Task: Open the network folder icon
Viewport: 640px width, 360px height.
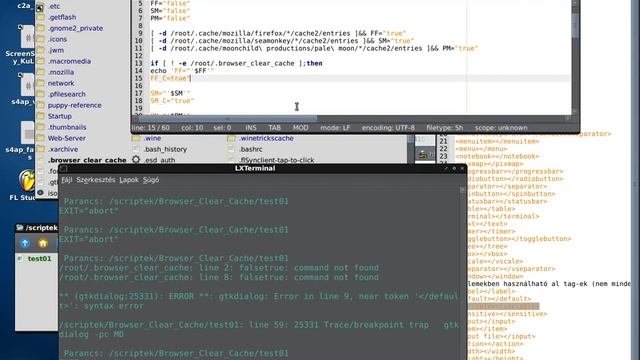Action: (x=40, y=84)
